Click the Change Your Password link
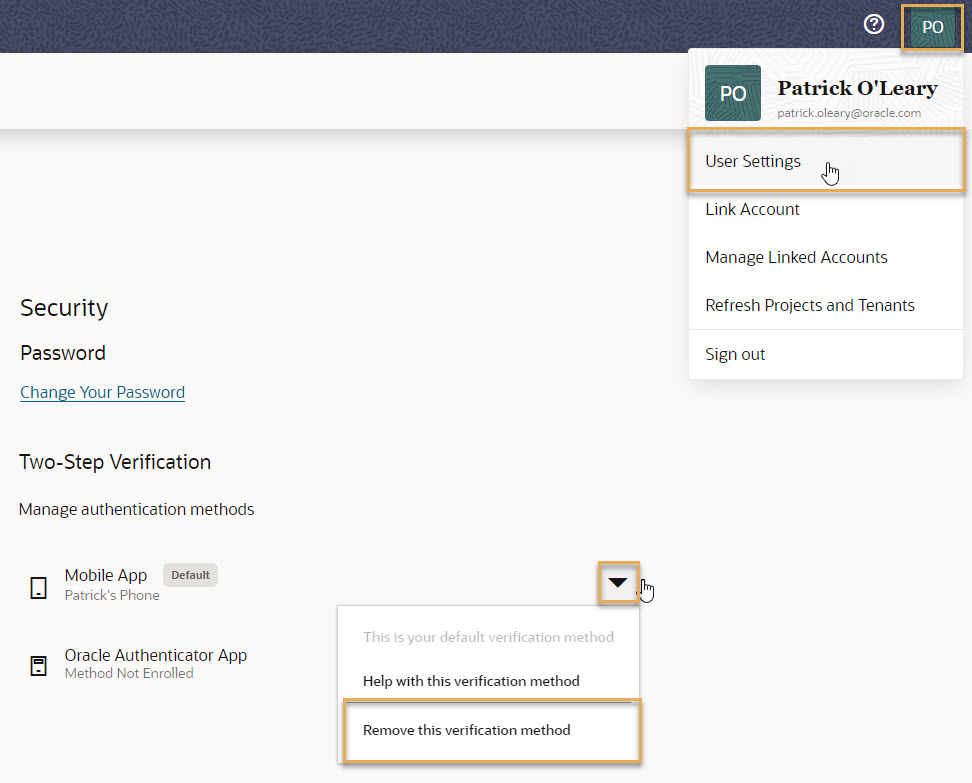 click(x=102, y=392)
